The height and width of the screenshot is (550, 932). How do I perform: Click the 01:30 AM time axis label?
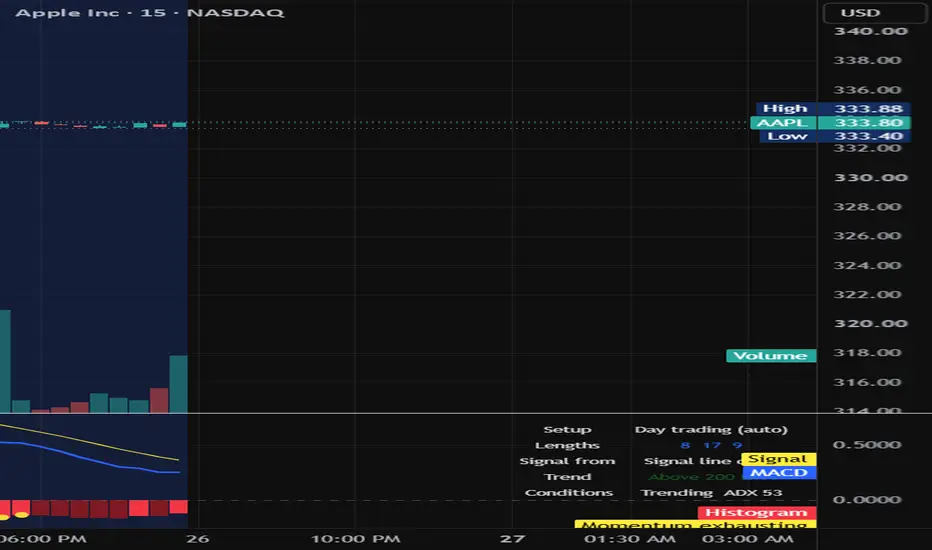(x=629, y=539)
